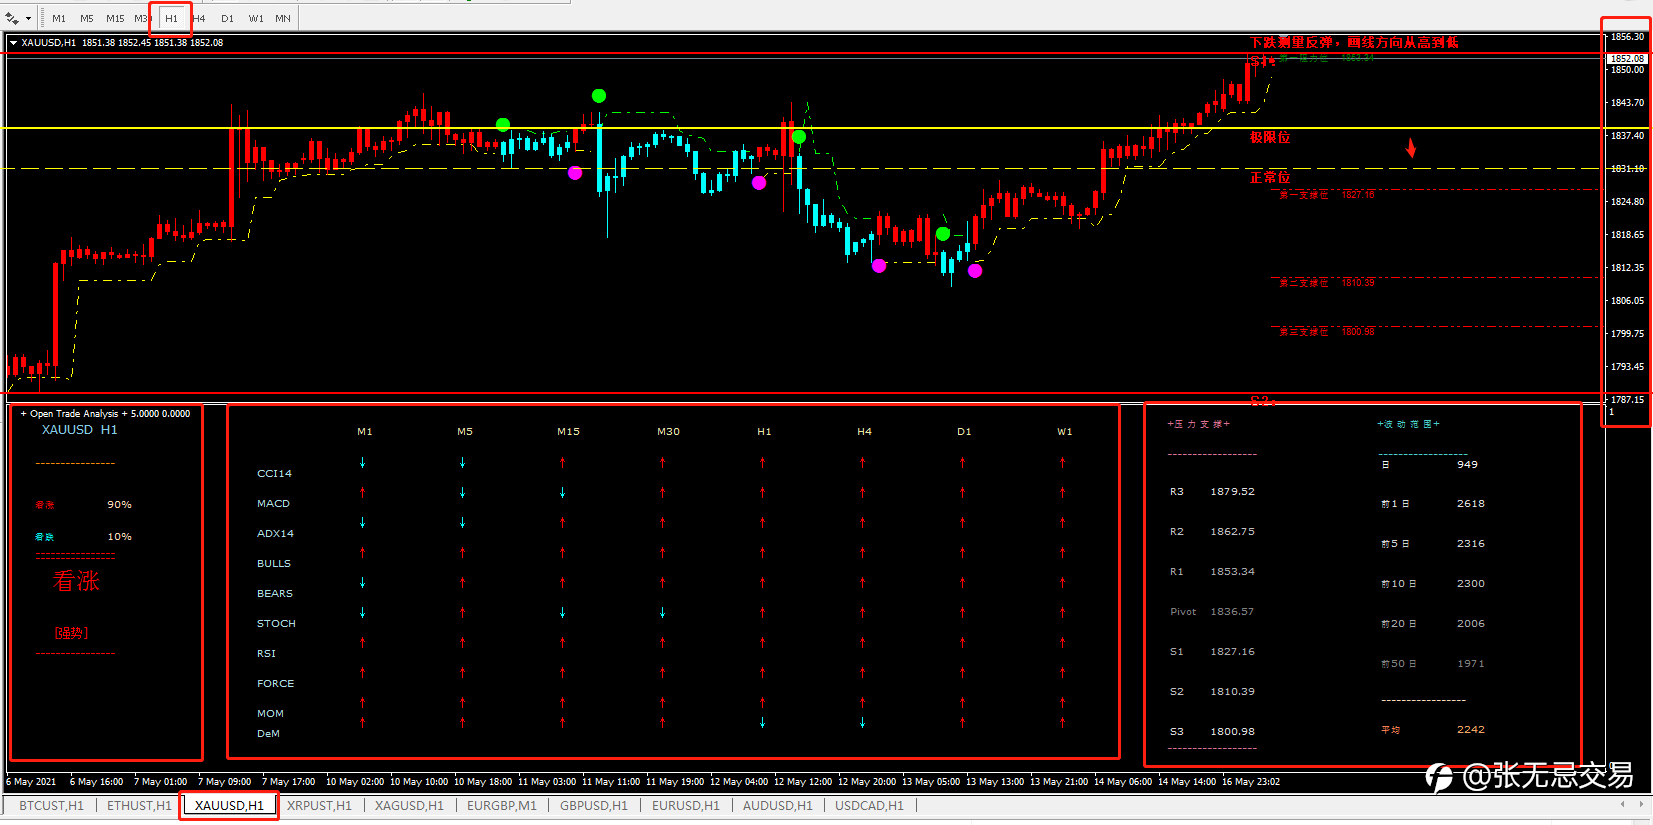Image resolution: width=1653 pixels, height=825 pixels.
Task: Switch to MN monthly timeframe
Action: tap(283, 18)
